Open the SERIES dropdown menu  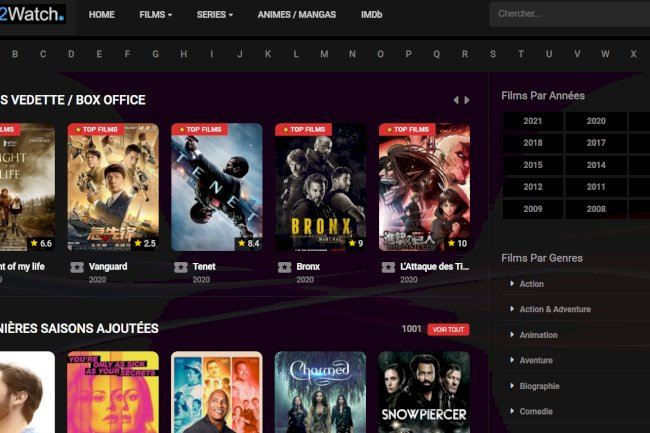click(x=214, y=15)
